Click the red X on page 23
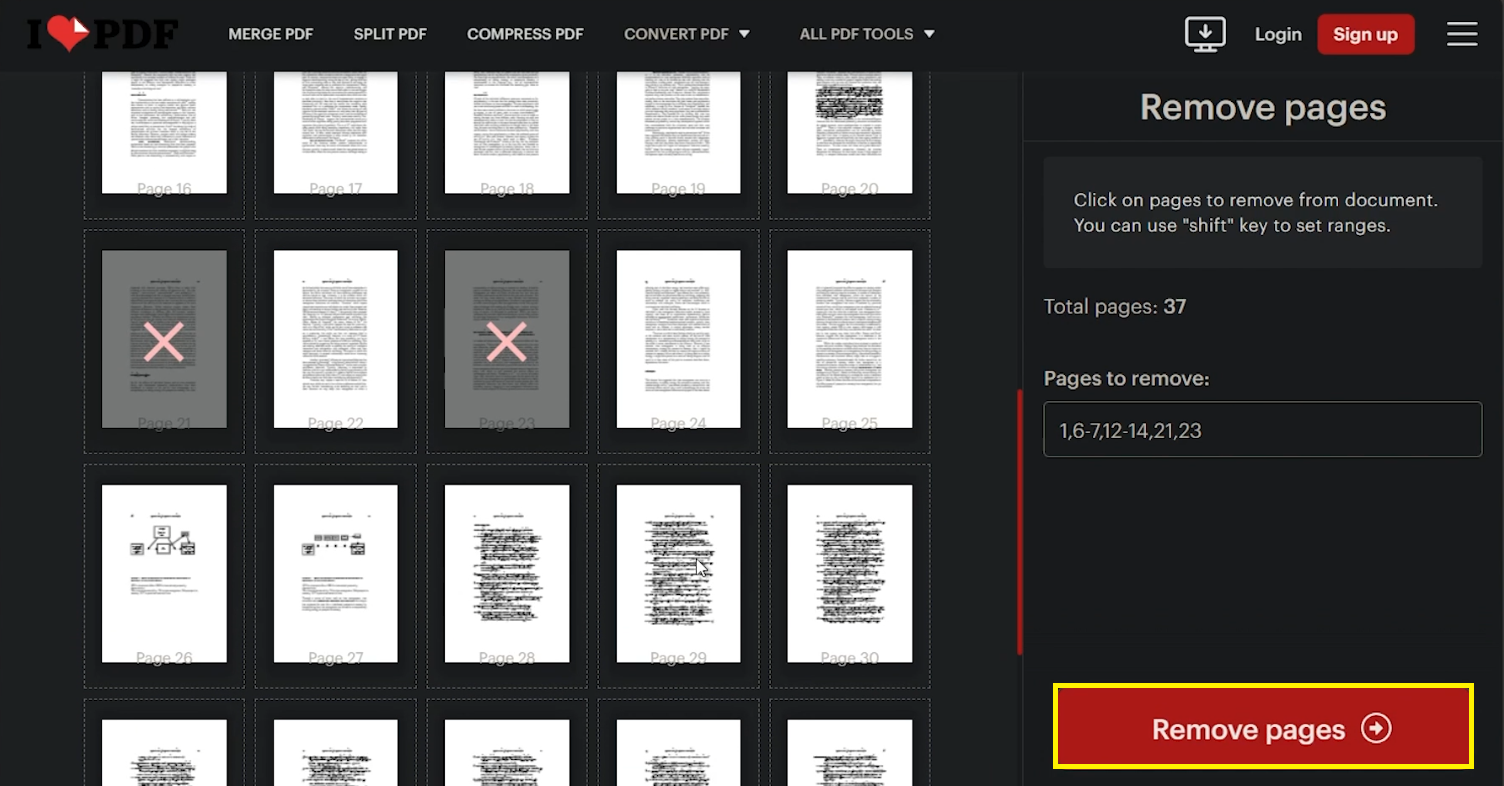The width and height of the screenshot is (1504, 786). (x=506, y=340)
